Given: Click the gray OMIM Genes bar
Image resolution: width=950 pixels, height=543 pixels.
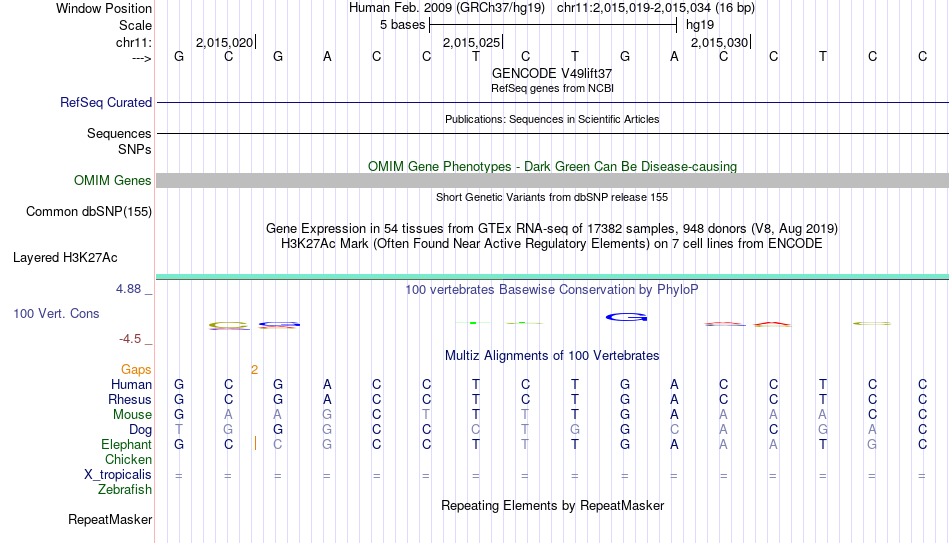Looking at the screenshot, I should coord(553,181).
